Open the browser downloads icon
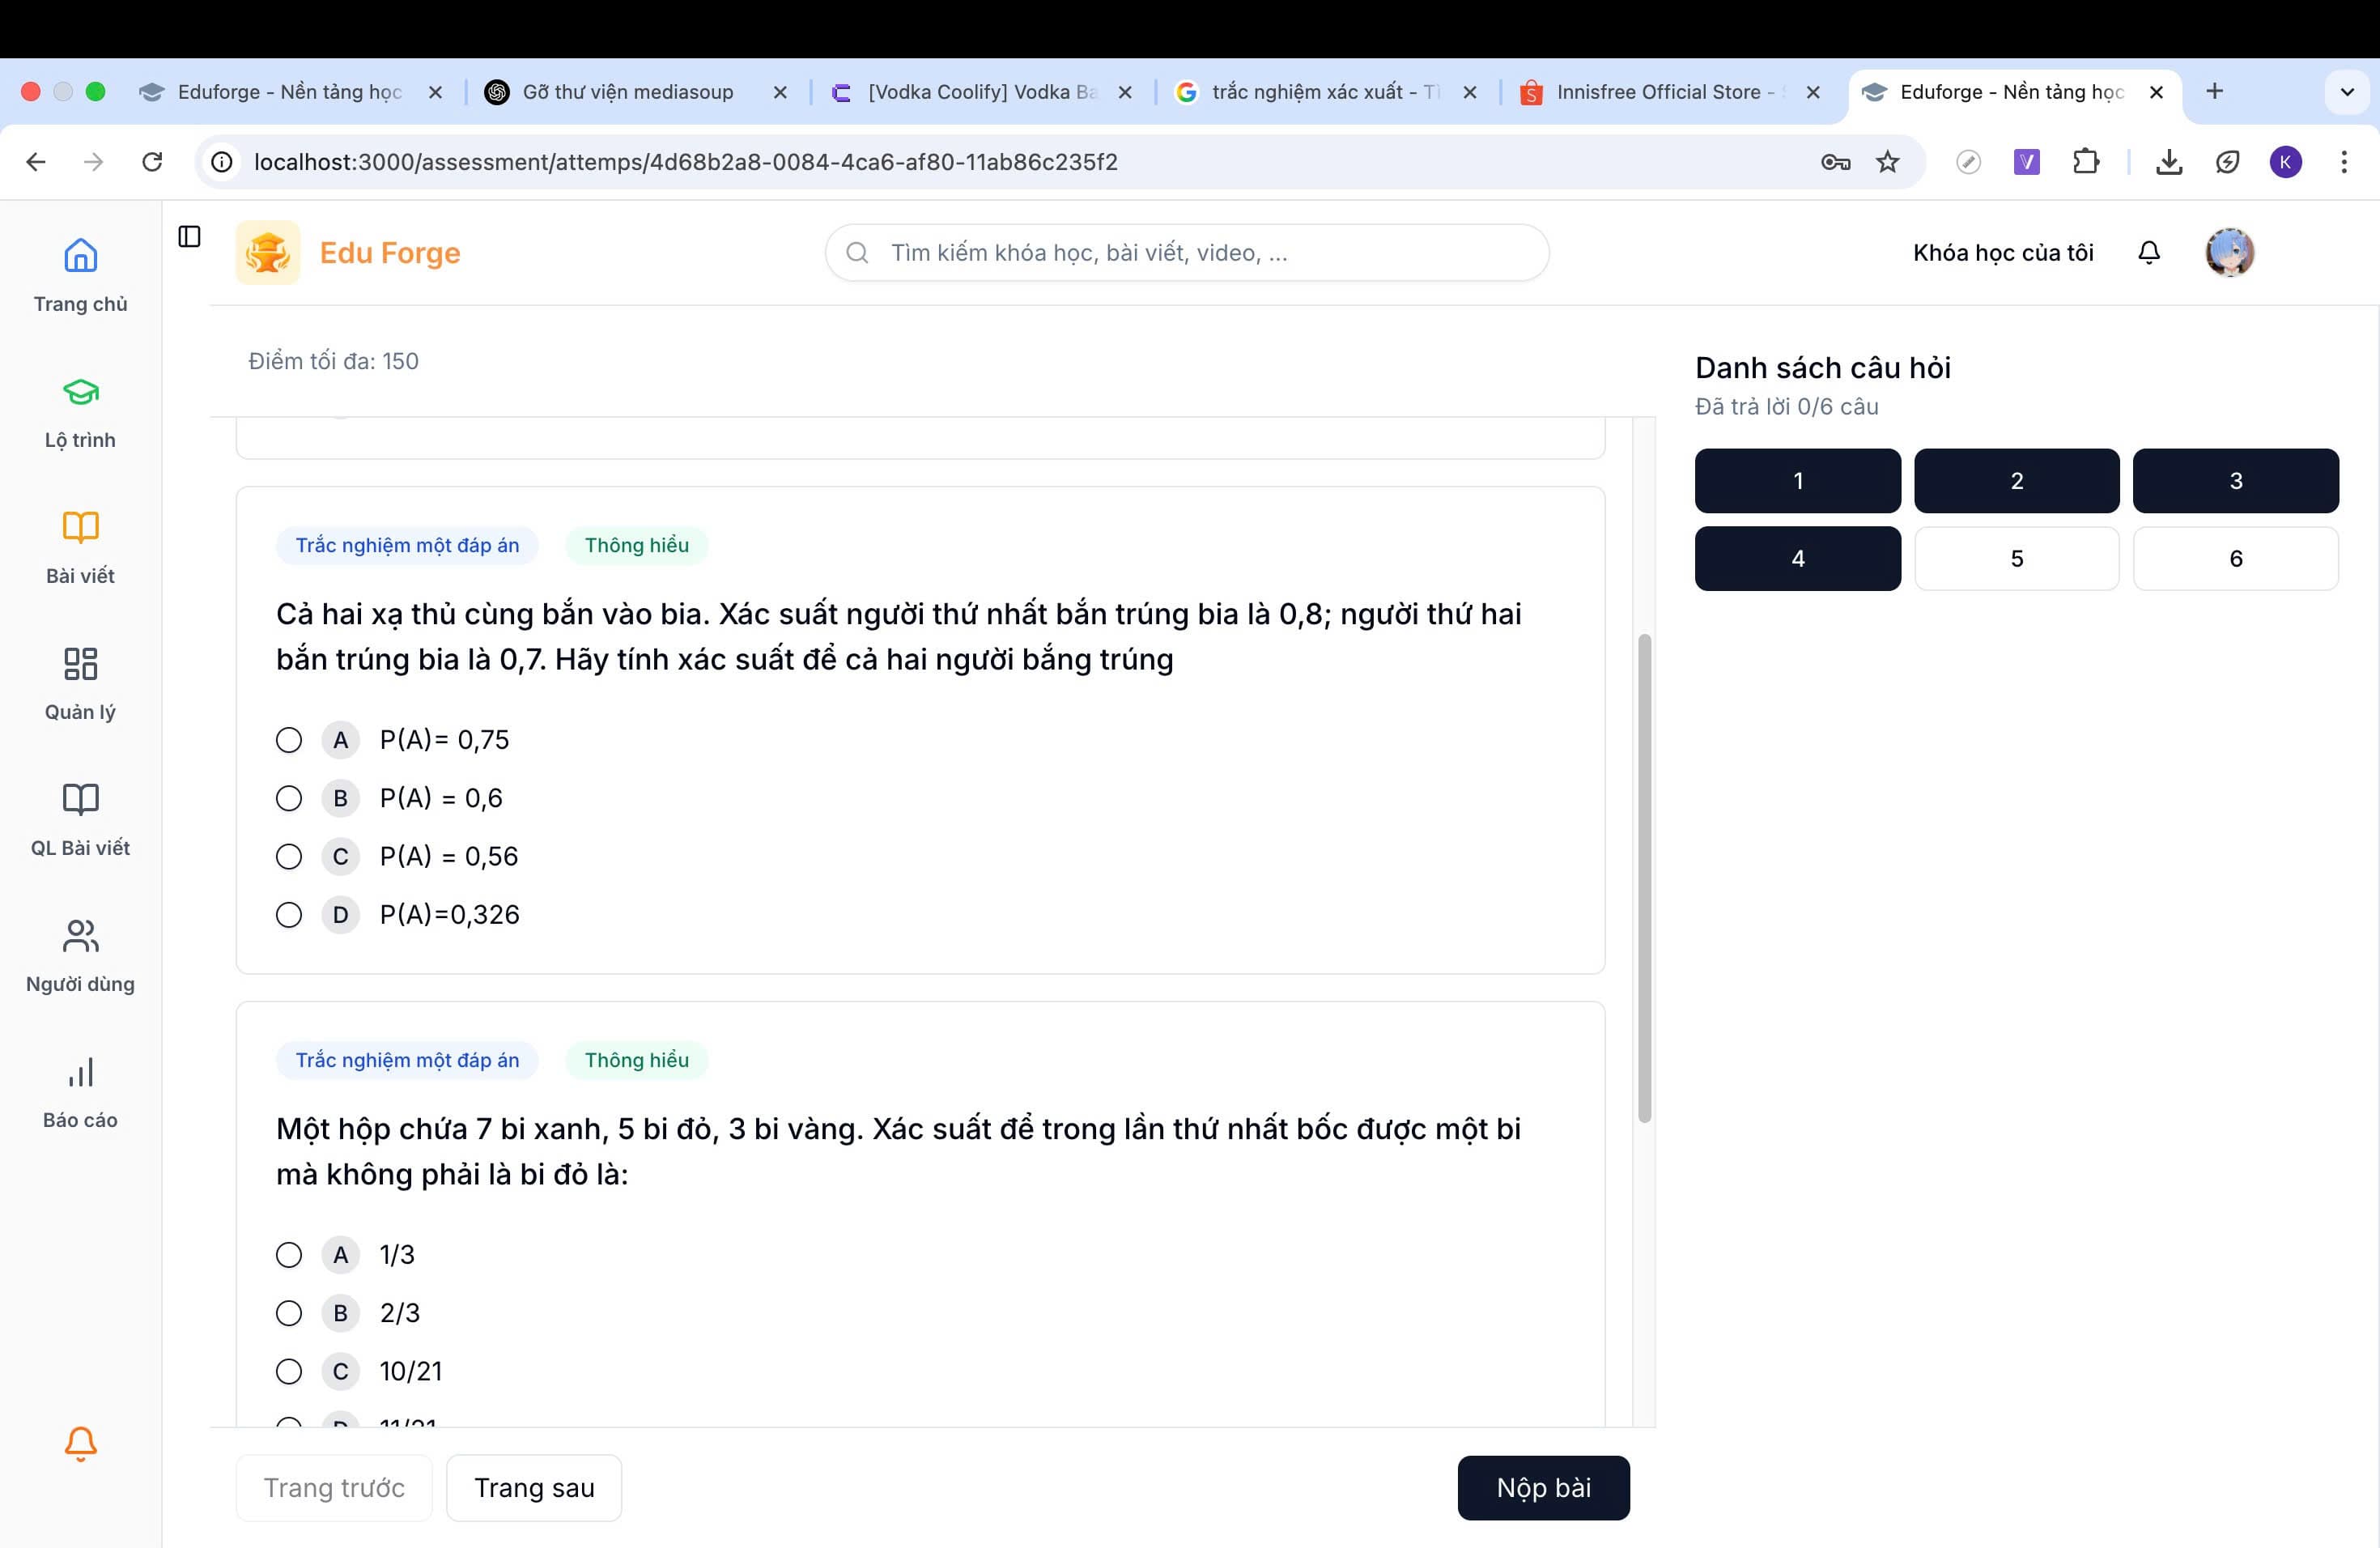The width and height of the screenshot is (2380, 1548). (2169, 162)
